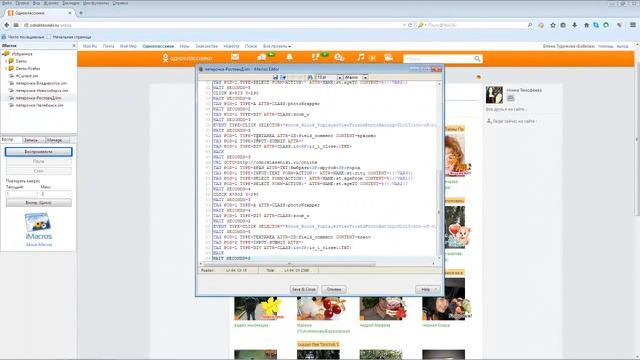Click Часто посещаемые bookmarks item
The height and width of the screenshot is (360, 640).
pyautogui.click(x=23, y=37)
